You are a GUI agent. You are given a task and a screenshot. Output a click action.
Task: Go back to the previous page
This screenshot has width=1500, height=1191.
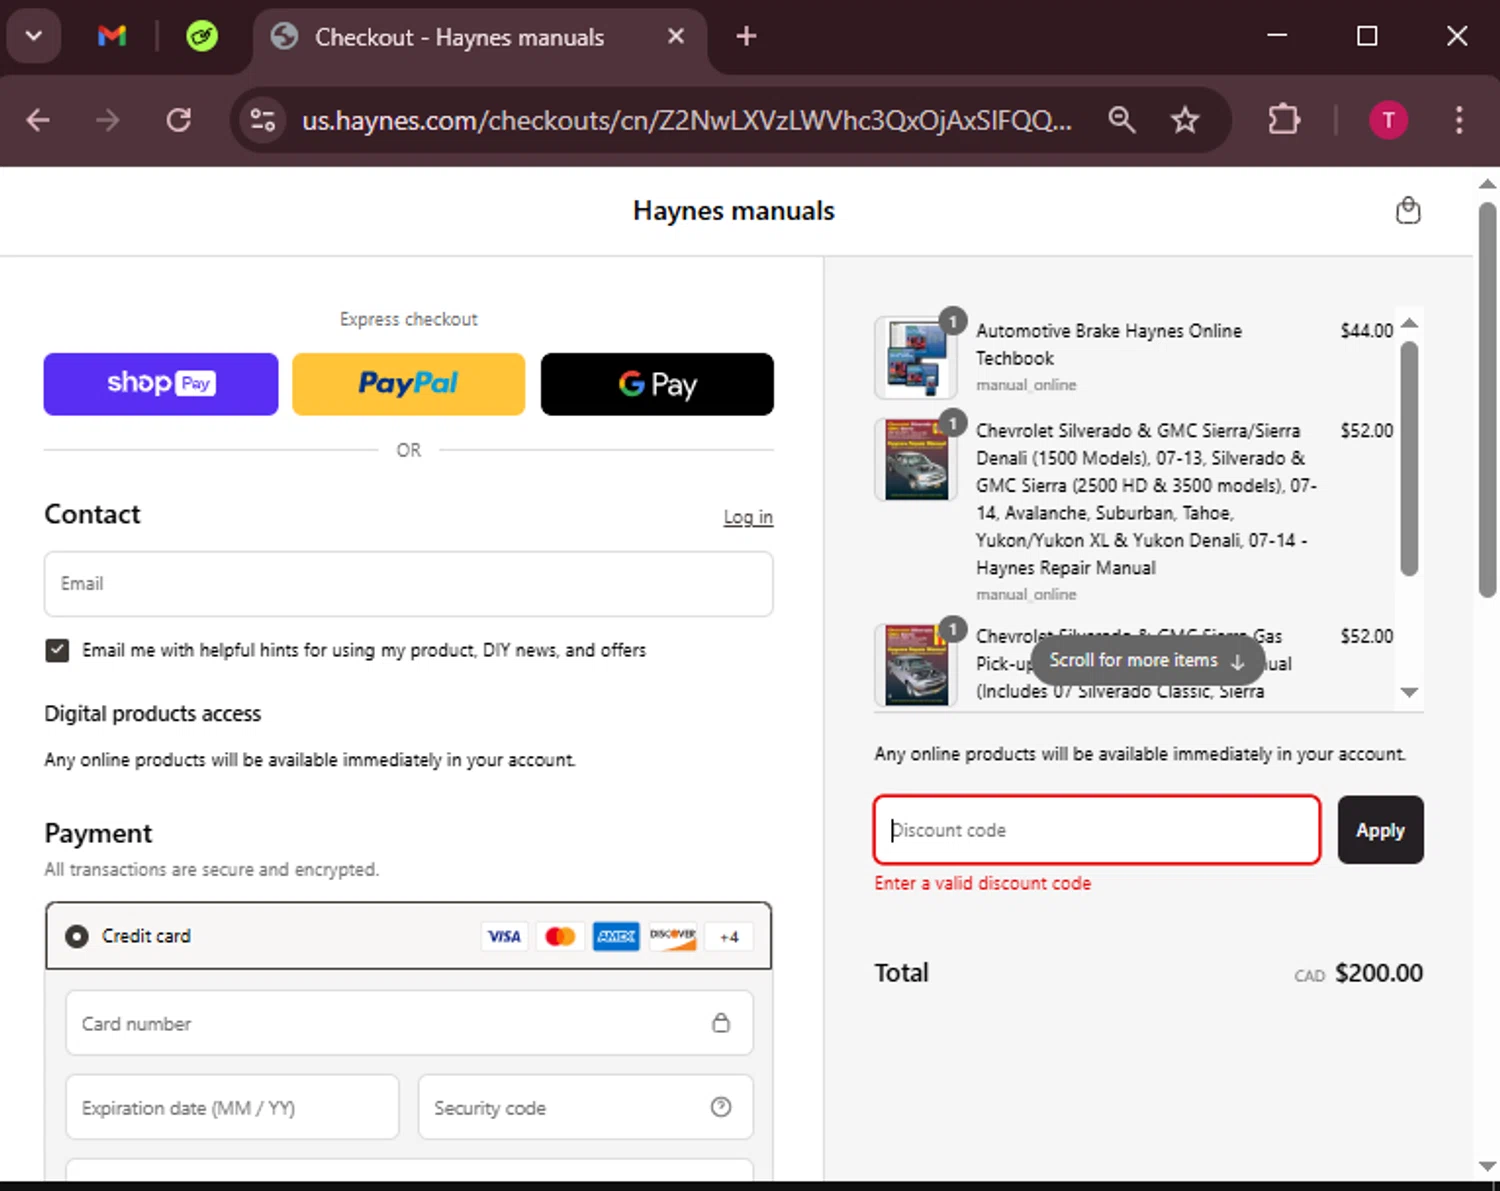(x=38, y=120)
